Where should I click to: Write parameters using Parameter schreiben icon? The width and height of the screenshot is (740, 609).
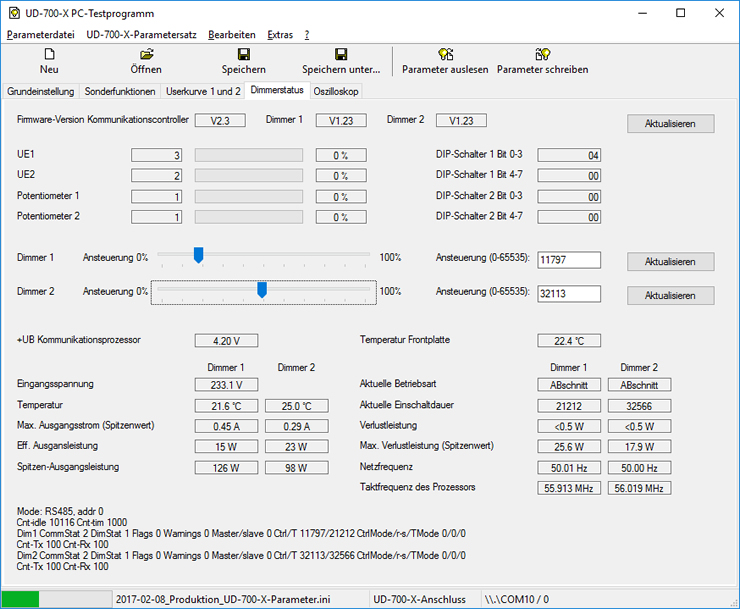(x=542, y=55)
